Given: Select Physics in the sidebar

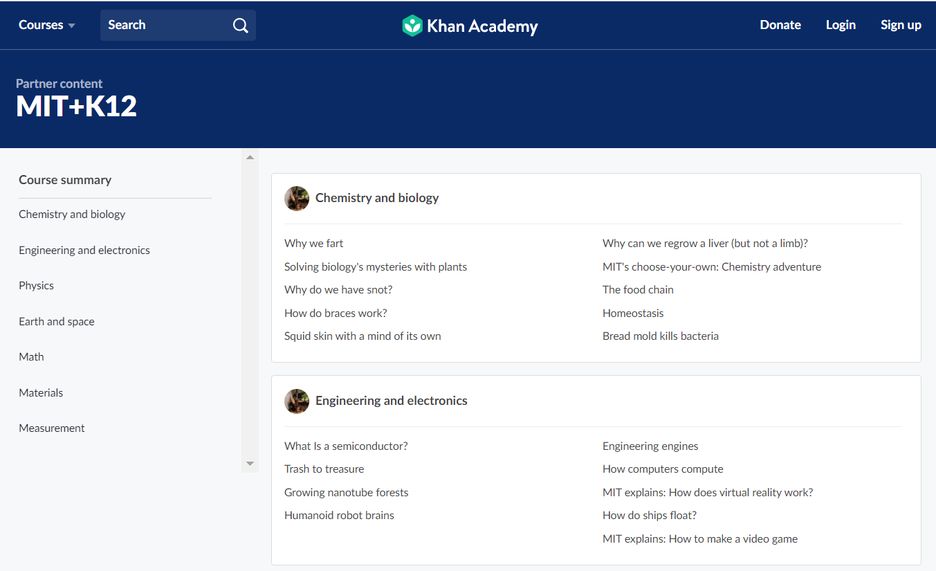Looking at the screenshot, I should coord(36,285).
